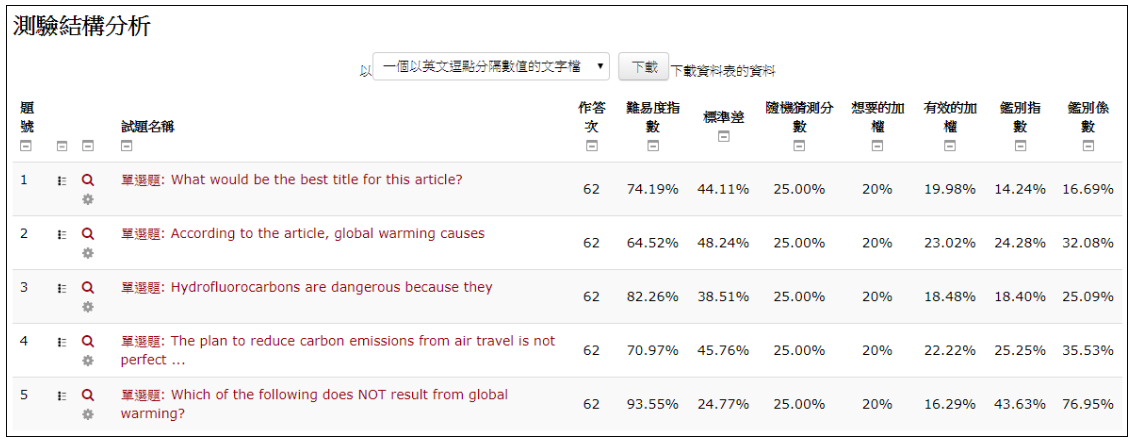Preview question 3 with magnifier icon
The image size is (1135, 442).
point(88,288)
